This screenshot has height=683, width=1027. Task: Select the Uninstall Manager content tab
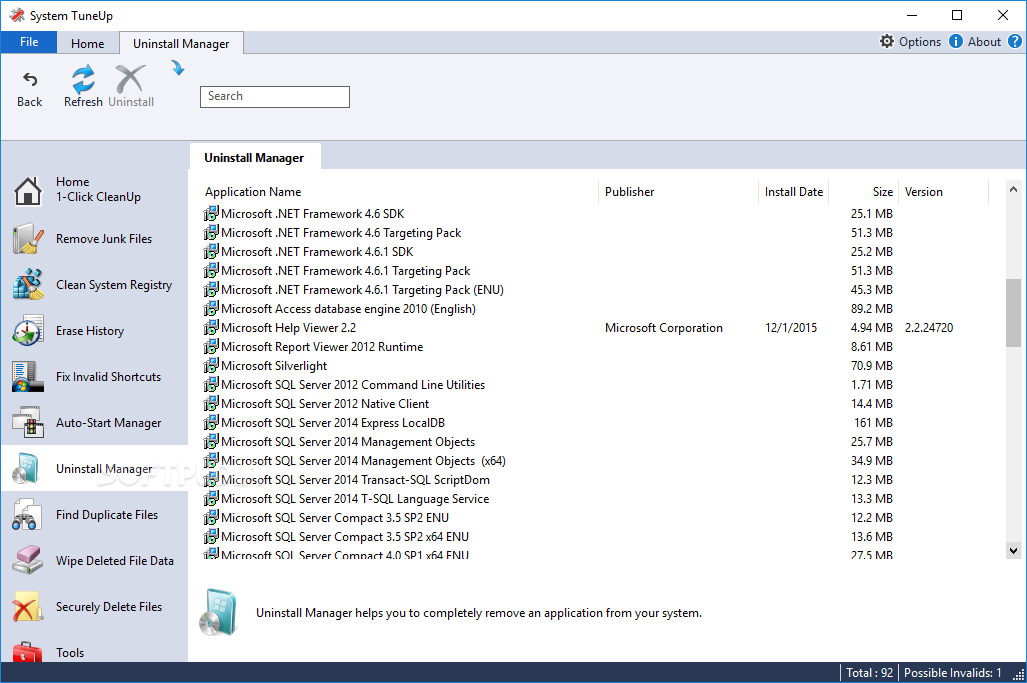[254, 158]
